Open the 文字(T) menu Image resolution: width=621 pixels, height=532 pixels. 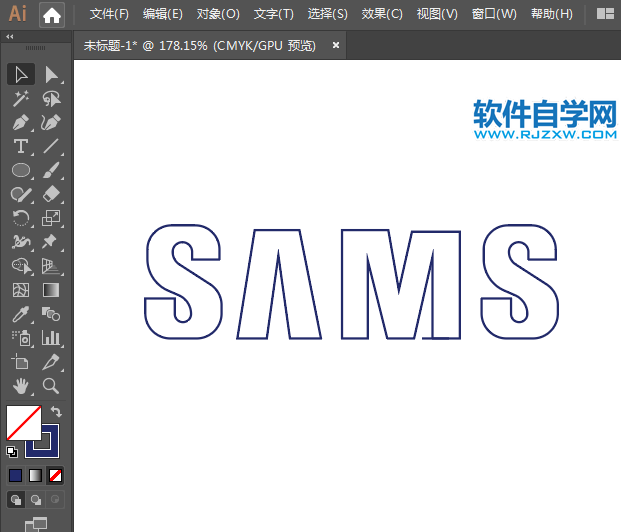pyautogui.click(x=274, y=14)
